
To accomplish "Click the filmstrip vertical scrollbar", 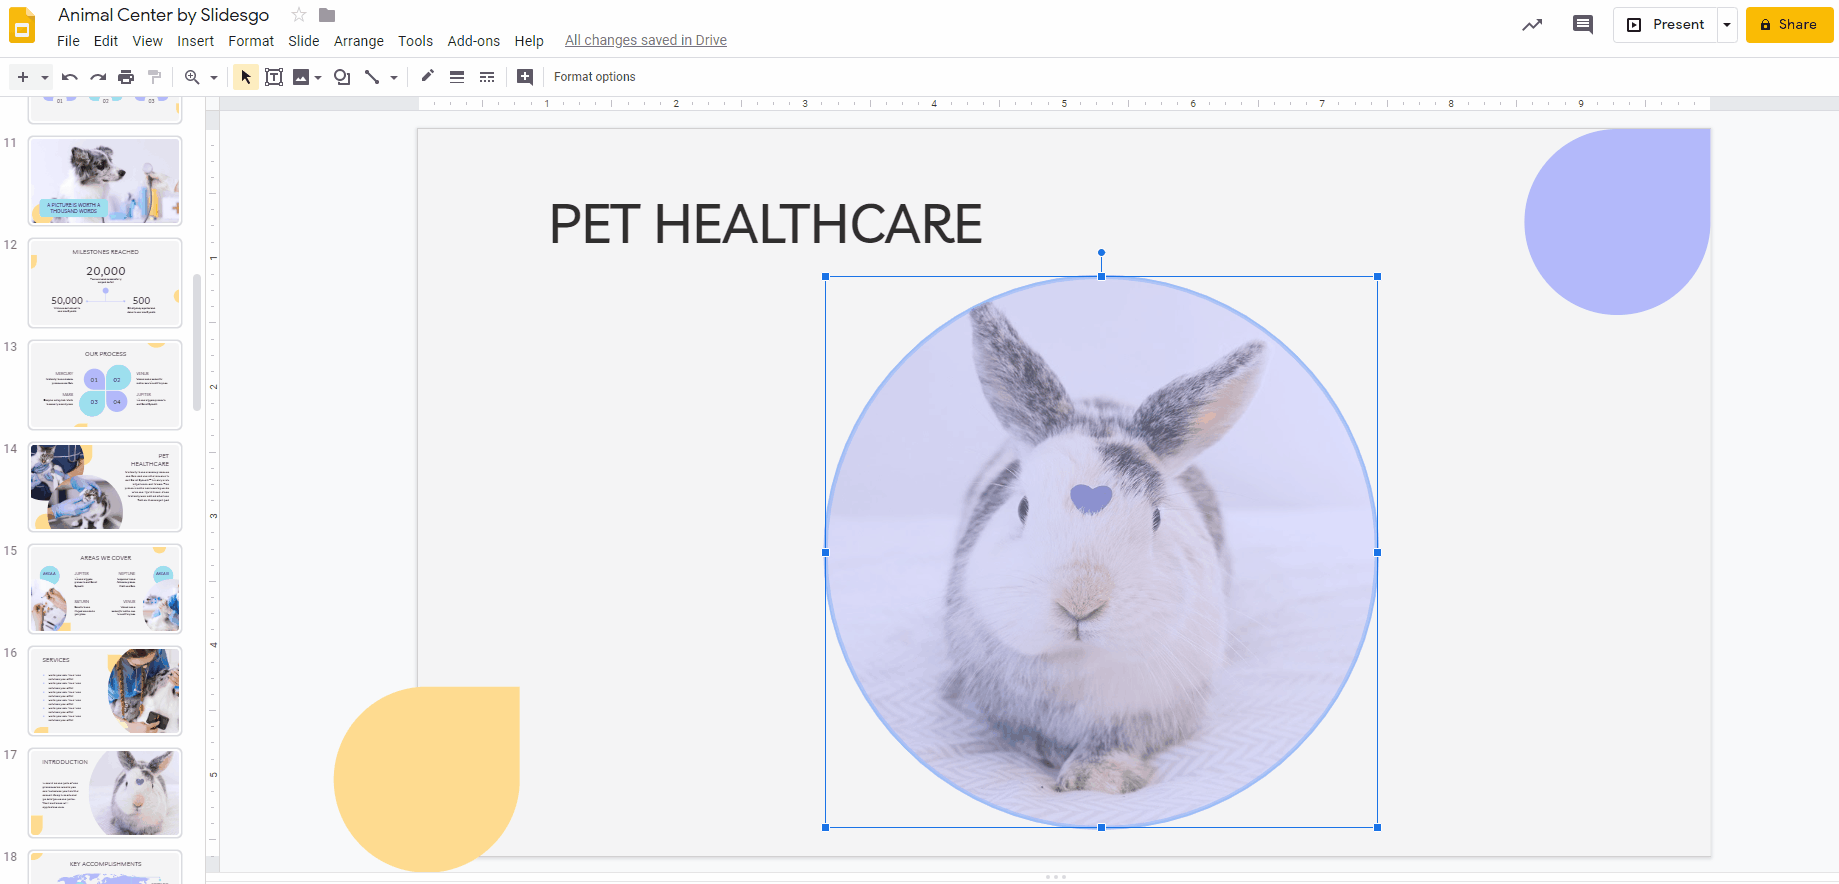I will click(x=197, y=342).
